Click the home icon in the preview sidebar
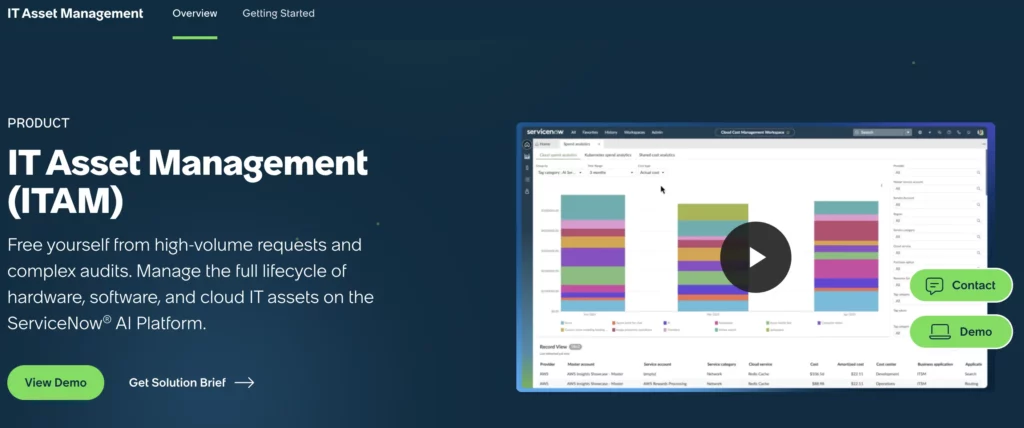Viewport: 1024px width, 428px height. click(527, 144)
